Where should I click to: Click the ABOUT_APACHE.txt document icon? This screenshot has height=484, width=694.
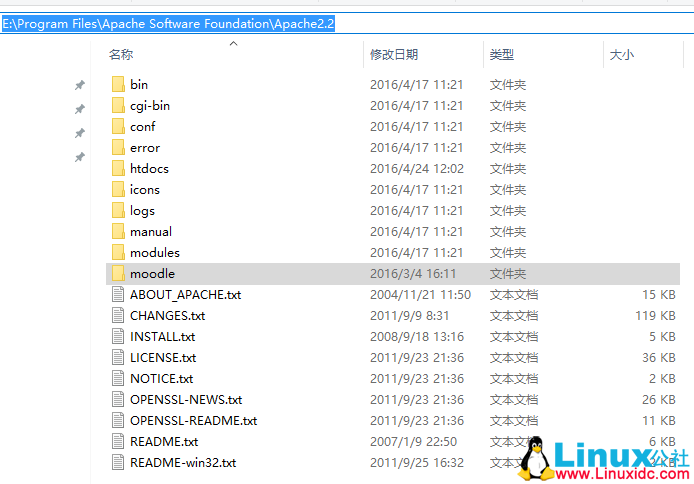coord(118,294)
